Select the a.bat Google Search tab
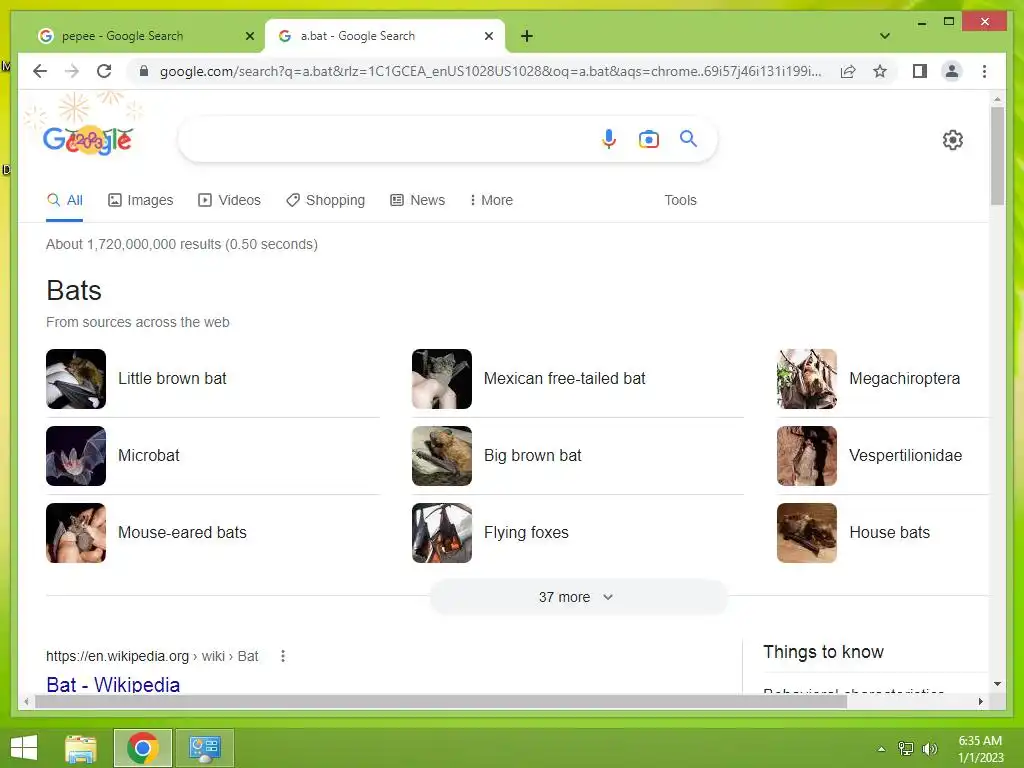This screenshot has width=1024, height=768. coord(385,36)
